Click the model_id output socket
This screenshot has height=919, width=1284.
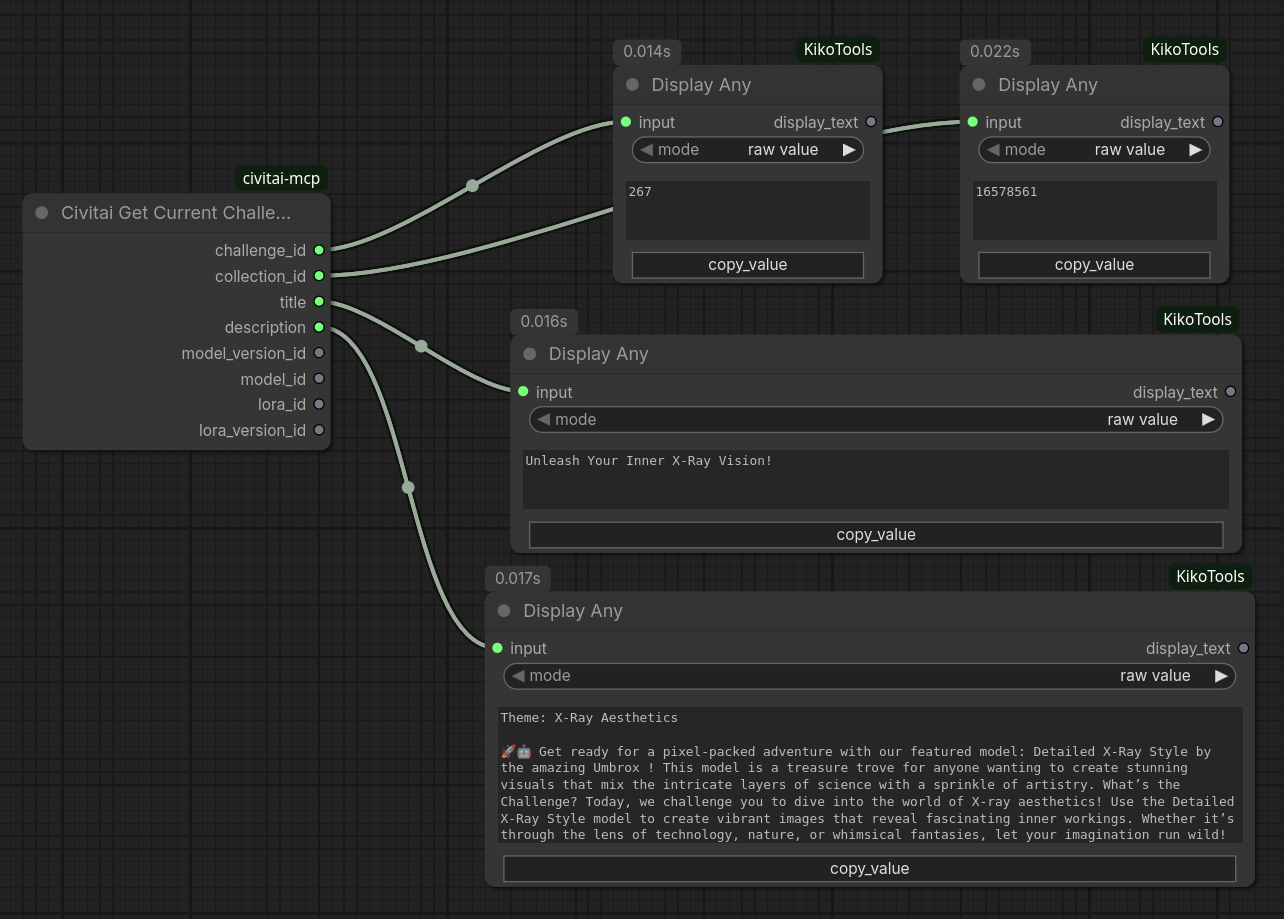(319, 378)
